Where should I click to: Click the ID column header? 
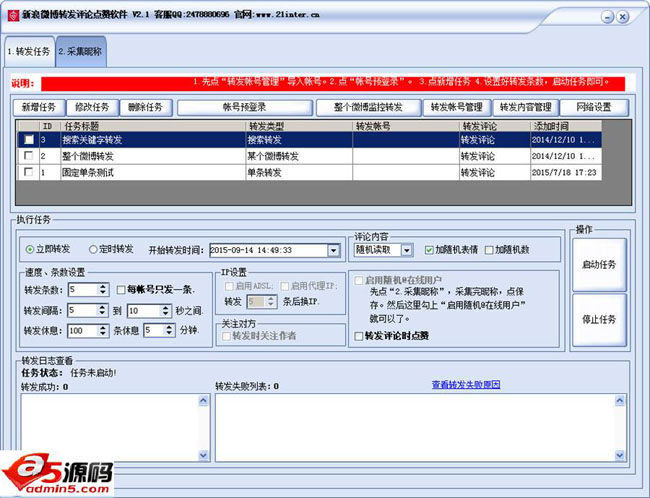pyautogui.click(x=50, y=126)
